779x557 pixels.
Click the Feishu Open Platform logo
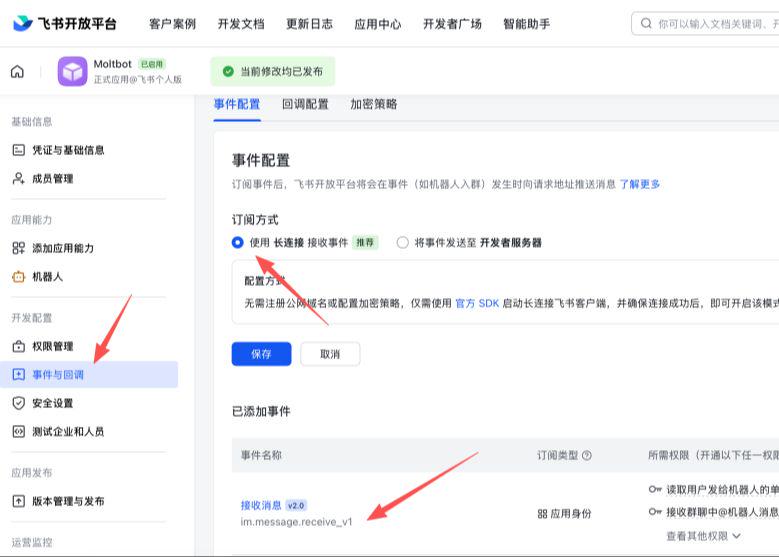[65, 23]
